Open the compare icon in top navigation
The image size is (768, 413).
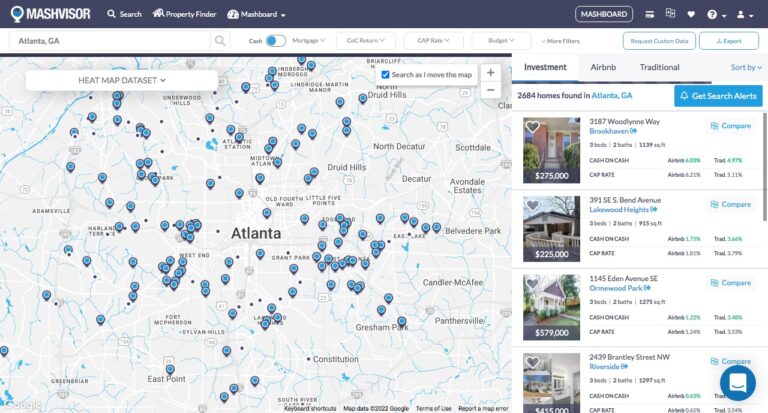tap(670, 14)
